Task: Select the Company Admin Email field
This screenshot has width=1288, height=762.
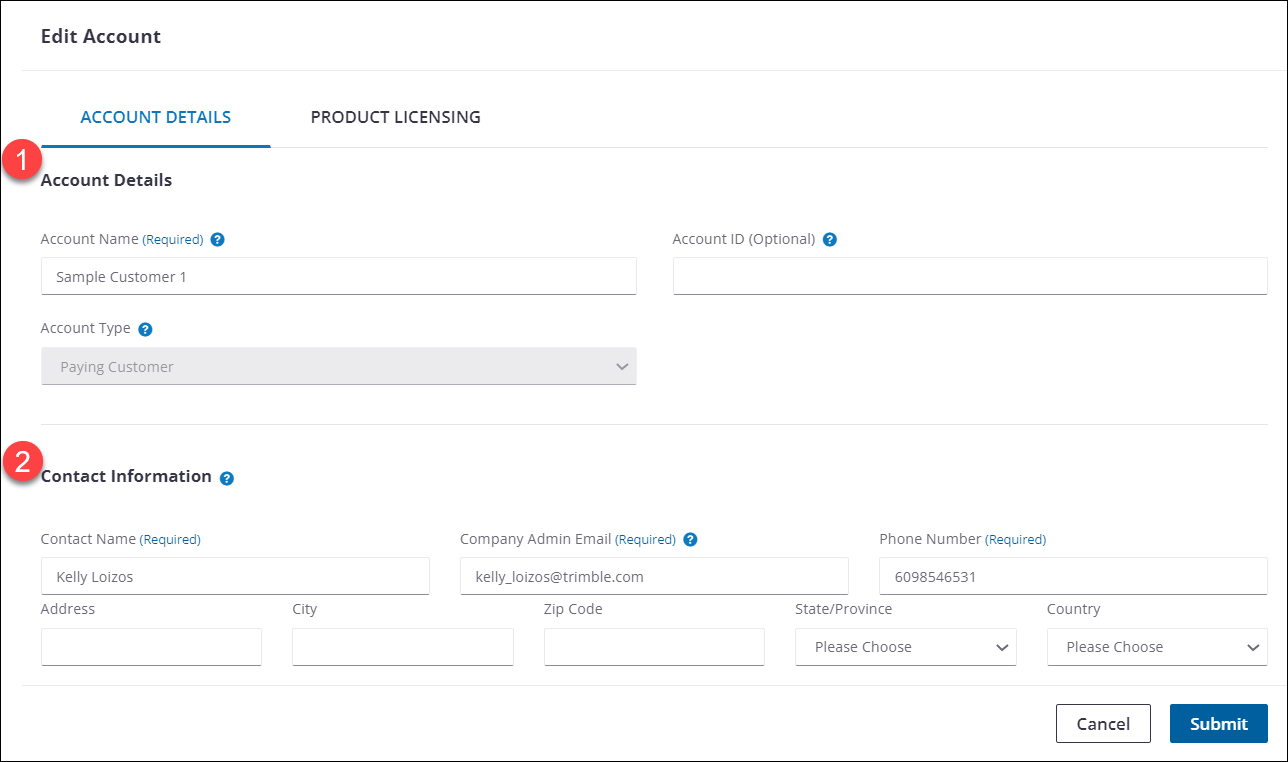Action: pyautogui.click(x=654, y=577)
